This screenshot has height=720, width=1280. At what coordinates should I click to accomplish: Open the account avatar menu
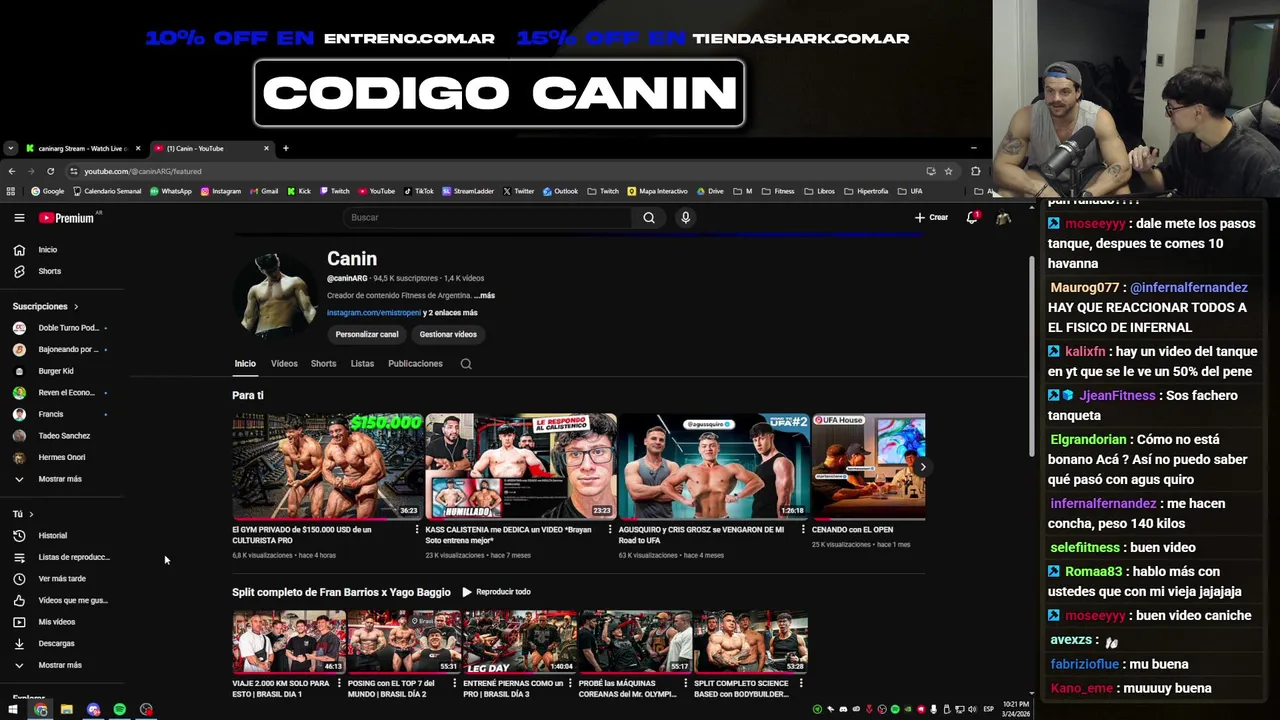pos(1003,217)
